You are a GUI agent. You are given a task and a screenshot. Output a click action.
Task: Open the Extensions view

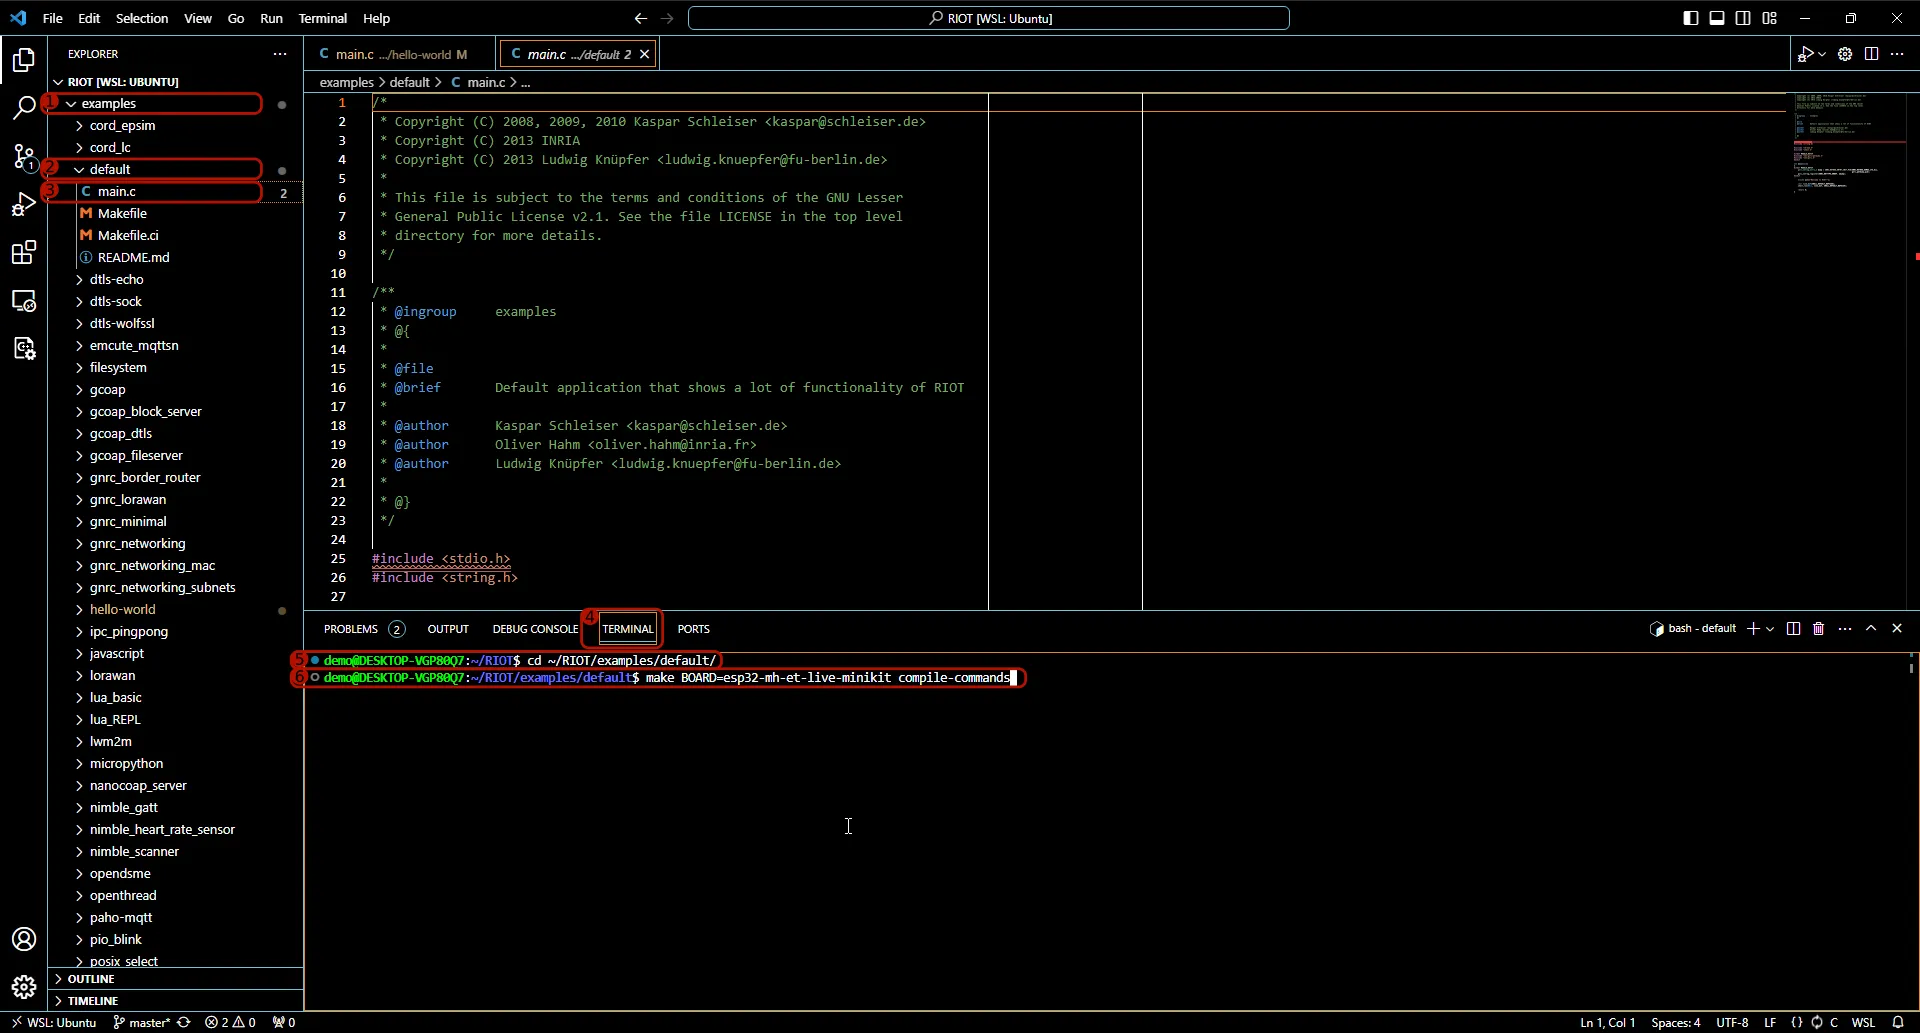pyautogui.click(x=22, y=253)
